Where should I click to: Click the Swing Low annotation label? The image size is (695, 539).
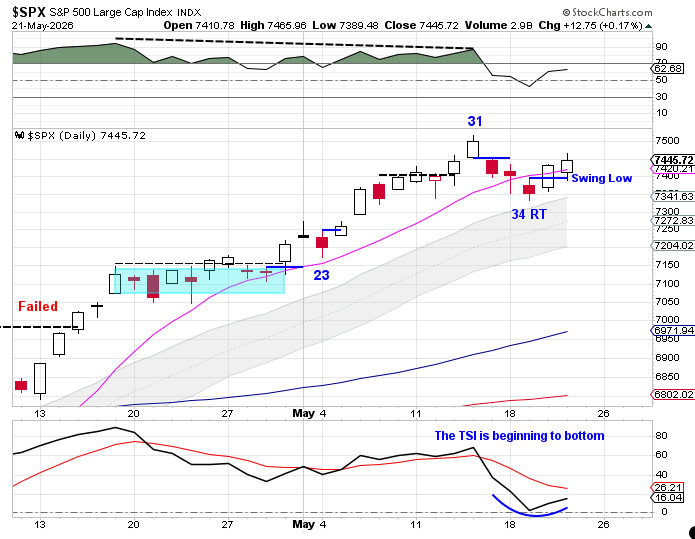pyautogui.click(x=601, y=178)
